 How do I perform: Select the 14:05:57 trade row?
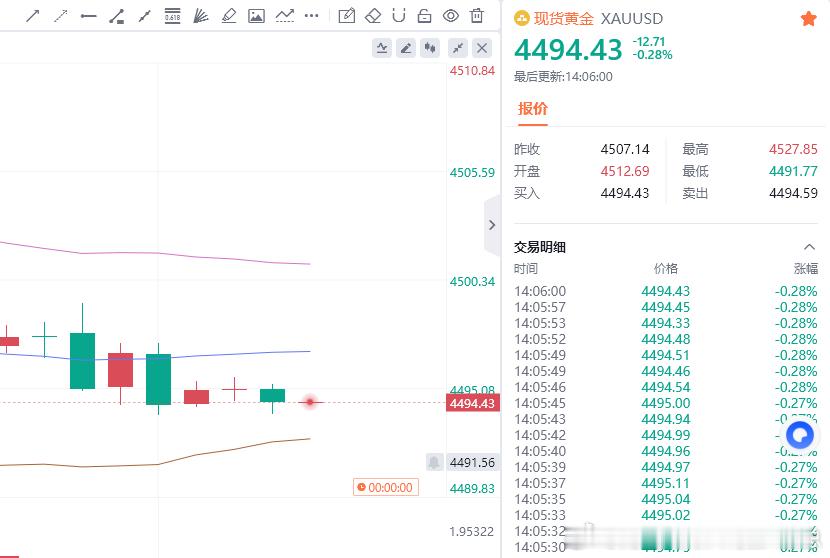[x=665, y=307]
